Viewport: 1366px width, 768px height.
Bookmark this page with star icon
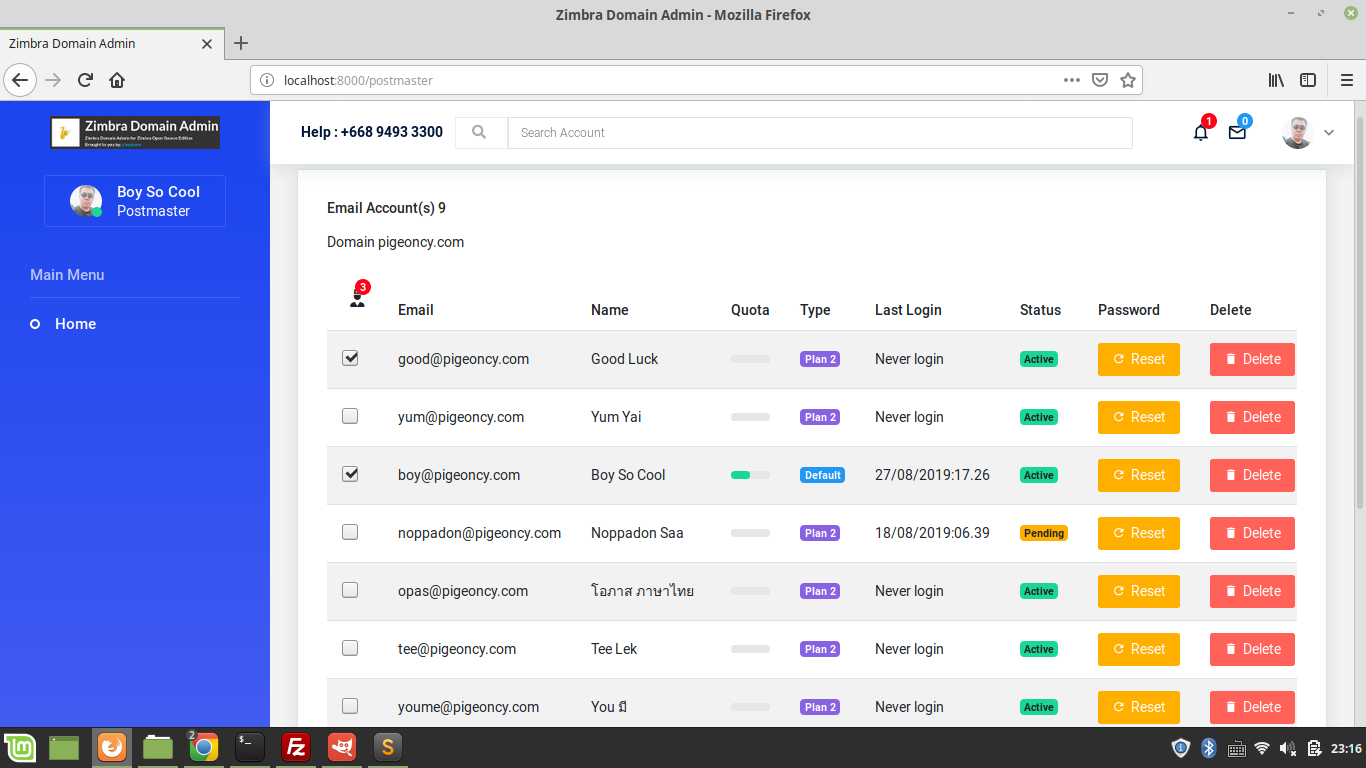point(1128,80)
